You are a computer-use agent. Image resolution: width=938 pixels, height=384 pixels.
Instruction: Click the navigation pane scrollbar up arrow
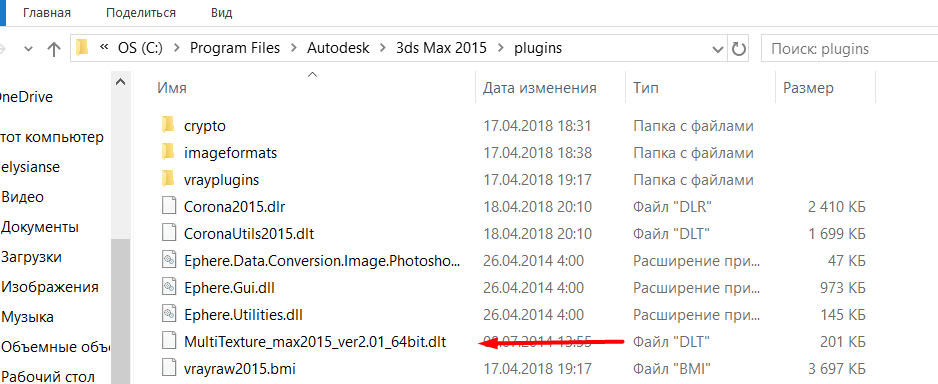pyautogui.click(x=120, y=82)
